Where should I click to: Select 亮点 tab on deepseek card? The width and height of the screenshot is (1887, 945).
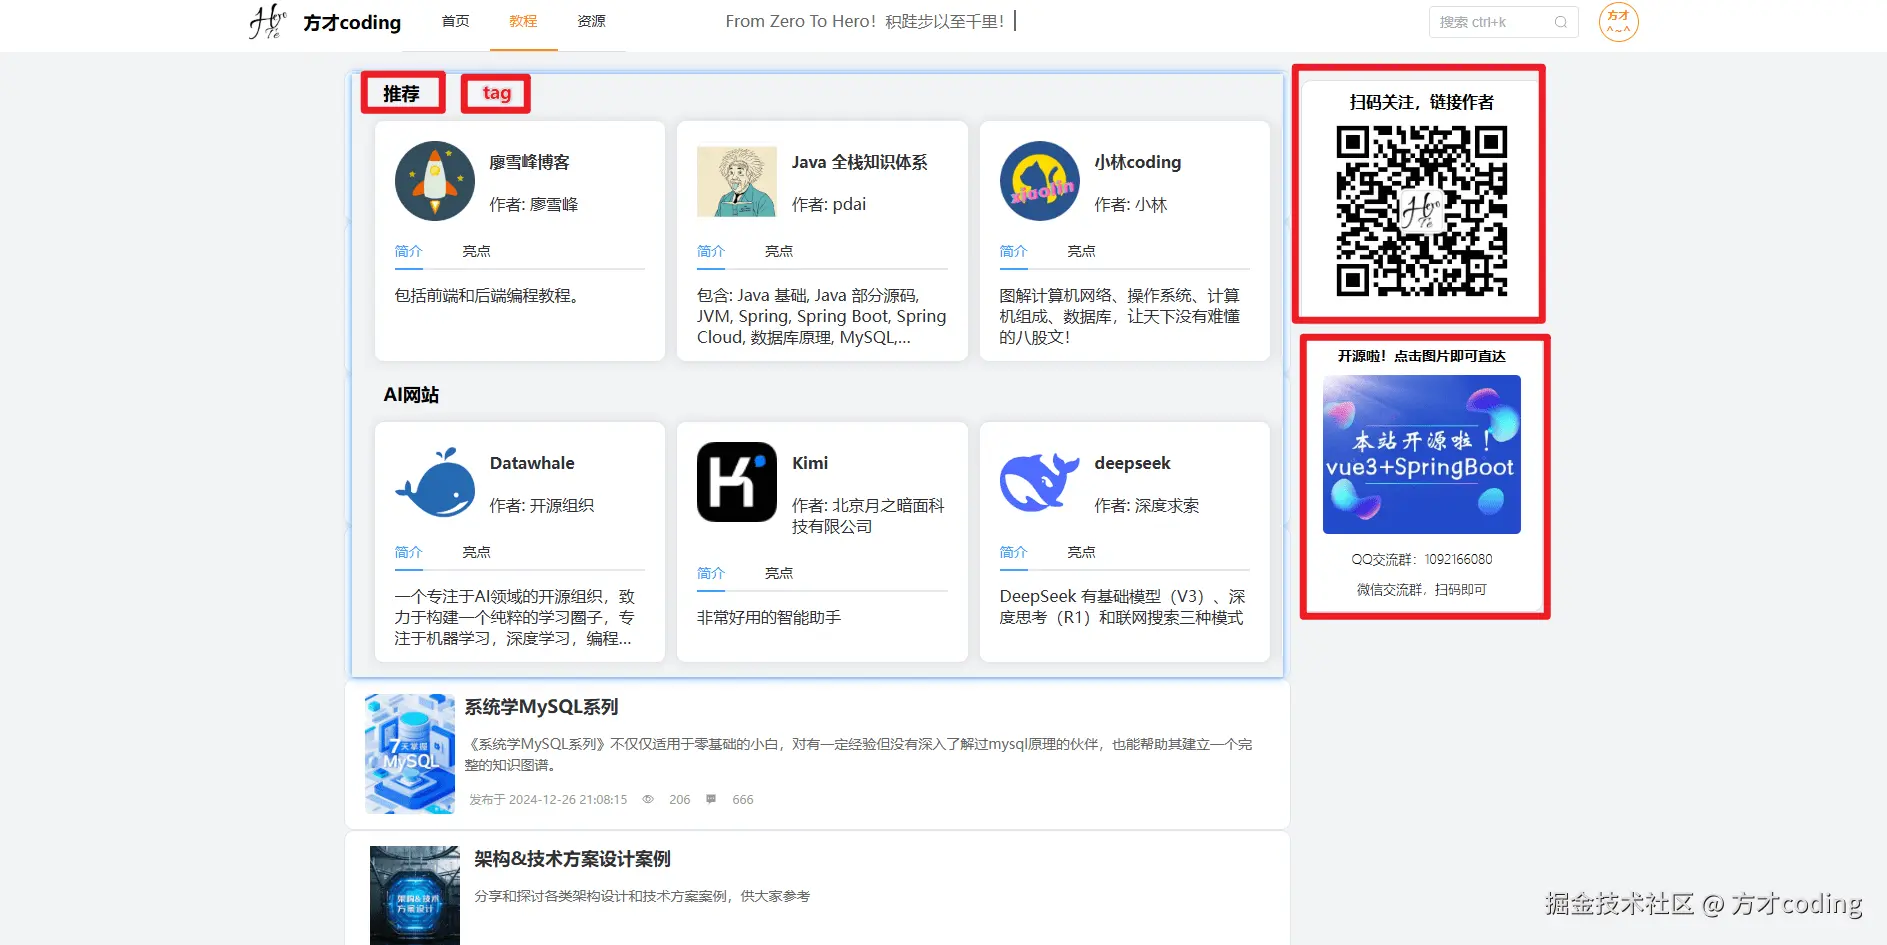[x=1081, y=552]
